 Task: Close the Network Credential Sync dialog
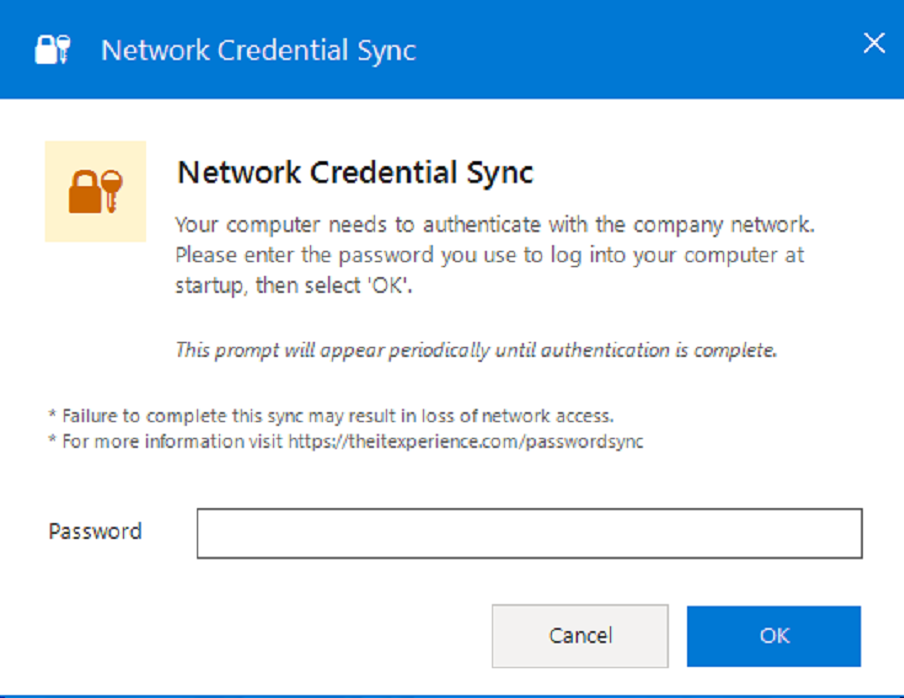874,44
